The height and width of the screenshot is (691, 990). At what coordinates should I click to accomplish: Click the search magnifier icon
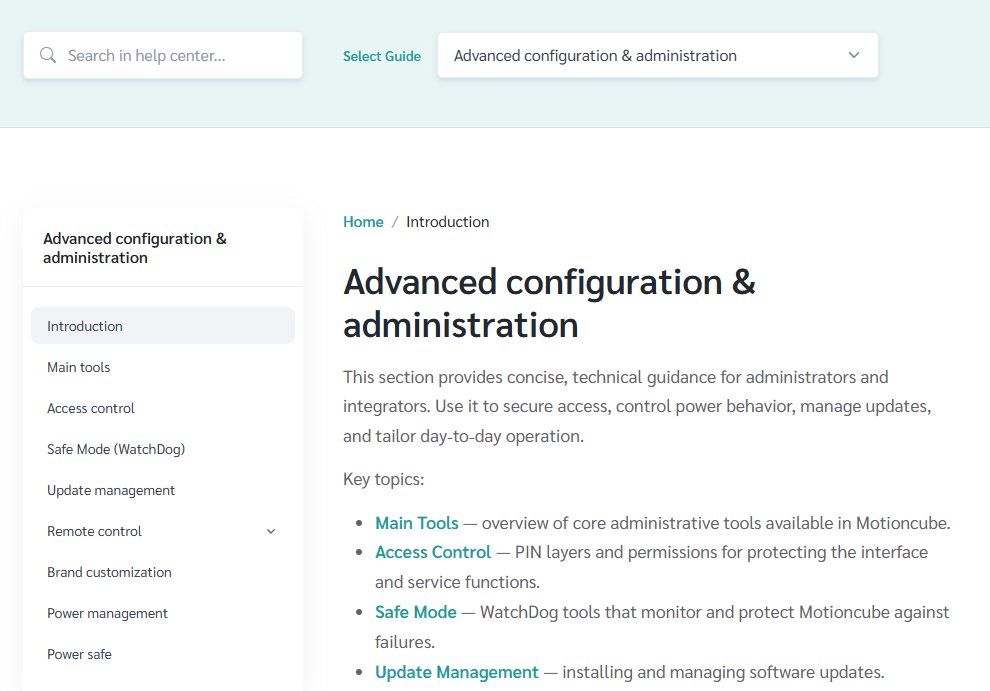click(x=48, y=55)
